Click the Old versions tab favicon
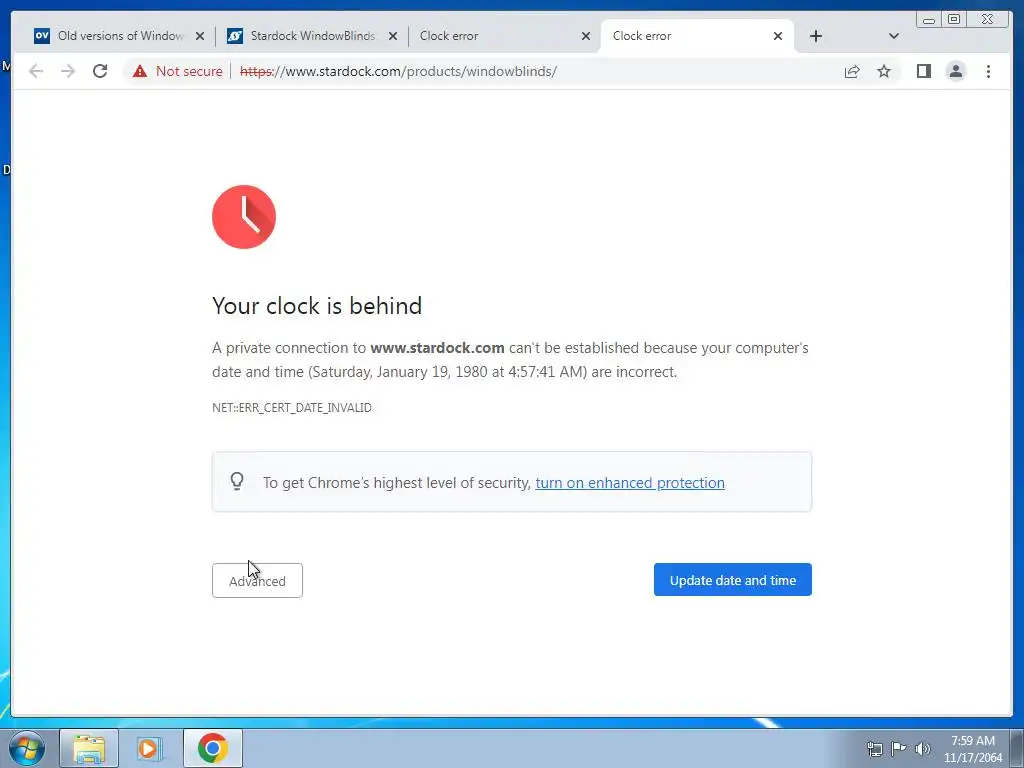Viewport: 1024px width, 768px height. point(42,36)
